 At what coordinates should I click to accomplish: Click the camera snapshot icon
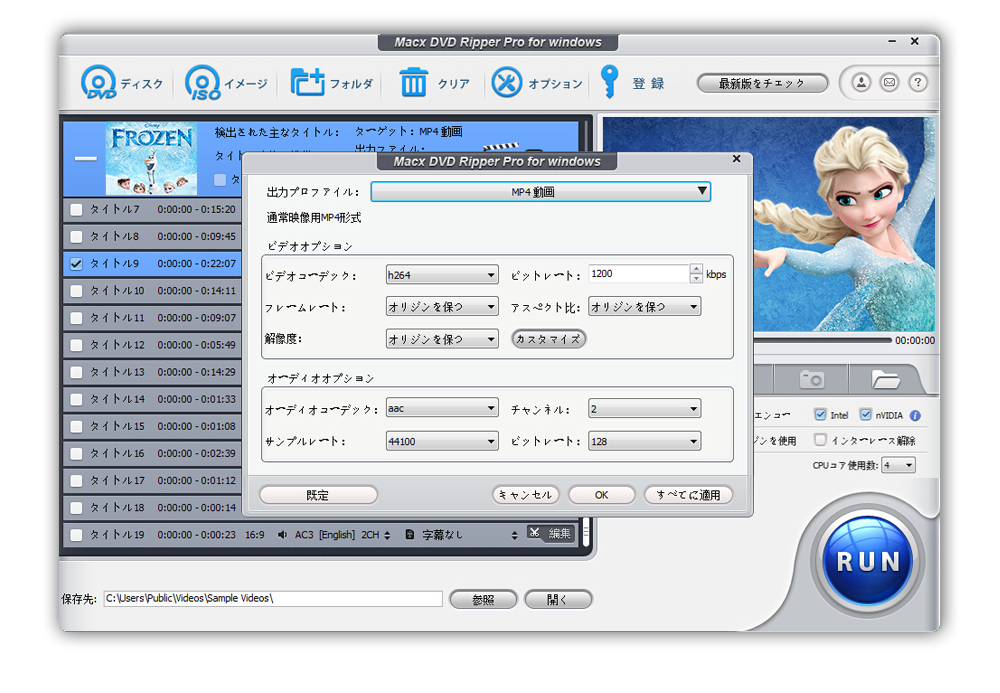pos(811,379)
